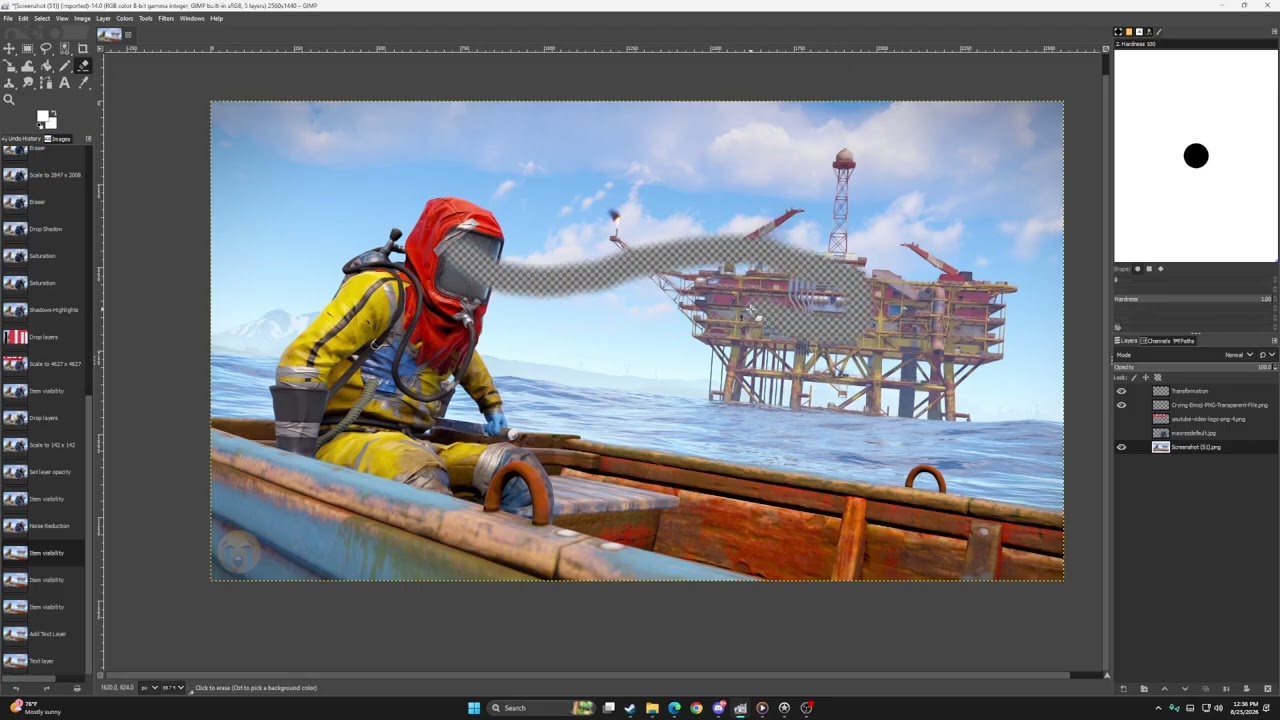Open the Filters menu
Viewport: 1280px width, 720px height.
166,18
